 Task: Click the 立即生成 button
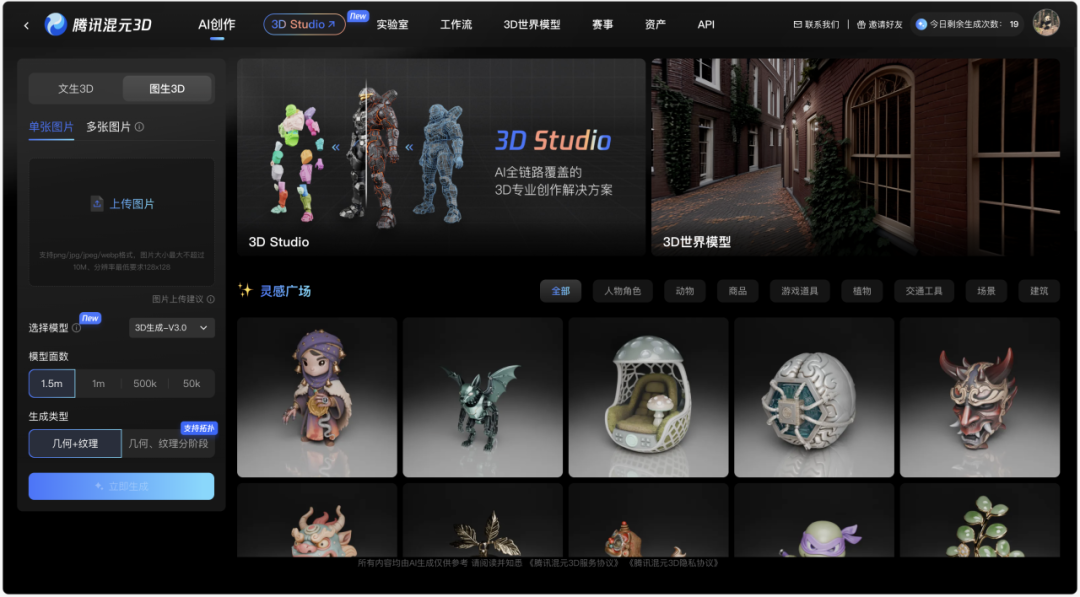[121, 486]
